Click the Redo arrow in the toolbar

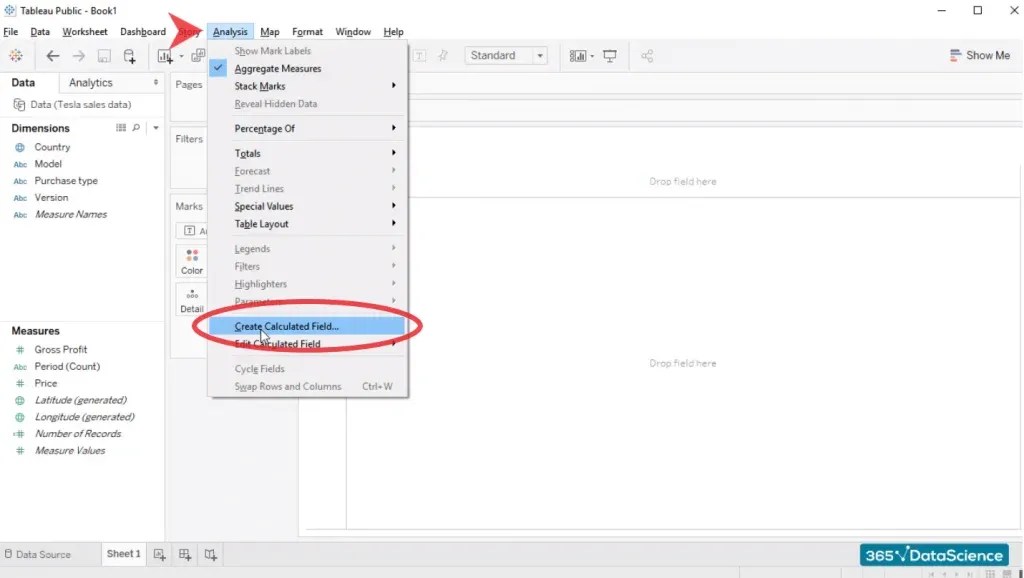tap(78, 55)
